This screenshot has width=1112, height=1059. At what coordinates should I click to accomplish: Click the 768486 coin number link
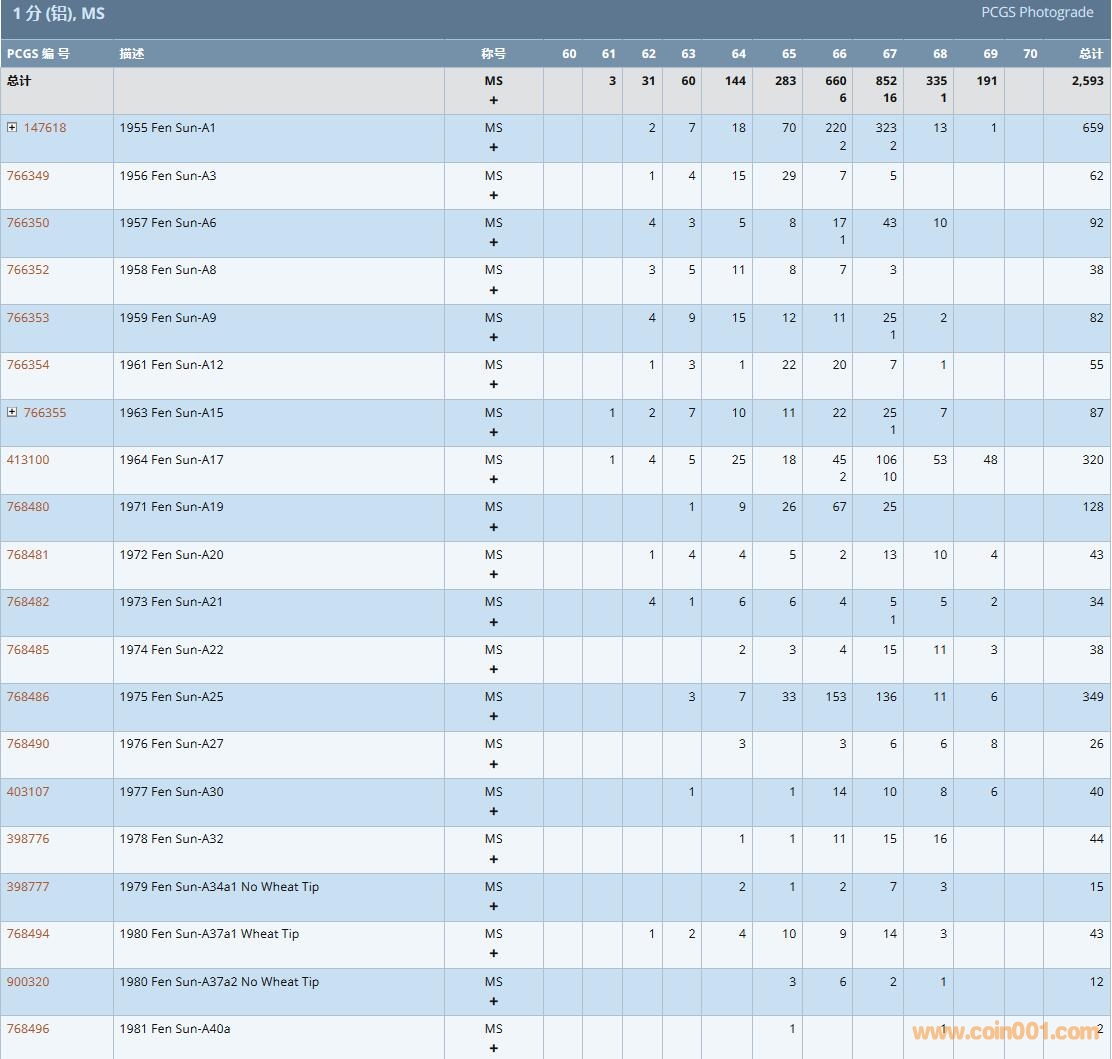click(x=28, y=697)
